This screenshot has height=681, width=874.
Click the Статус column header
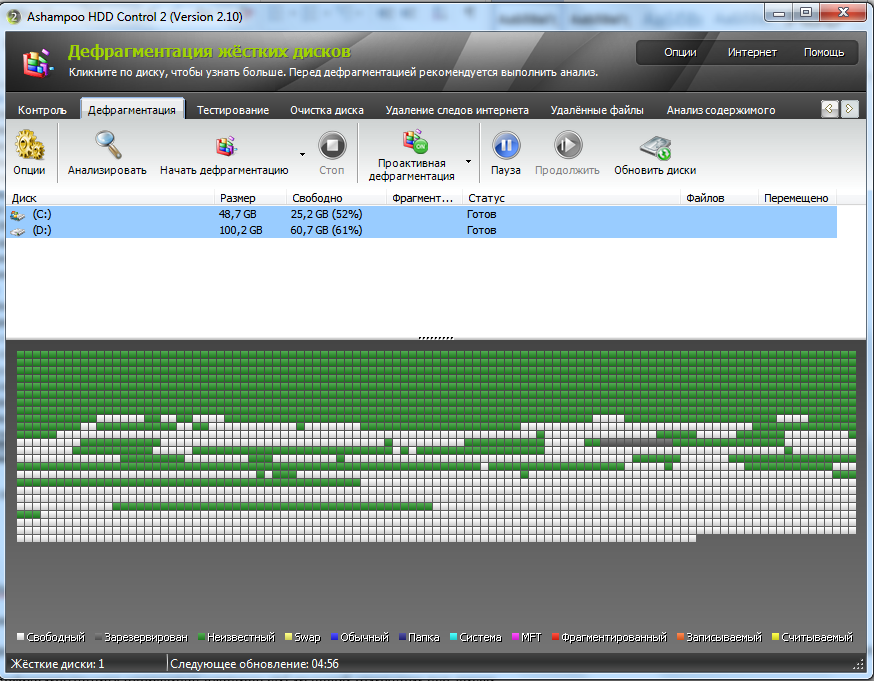click(572, 198)
